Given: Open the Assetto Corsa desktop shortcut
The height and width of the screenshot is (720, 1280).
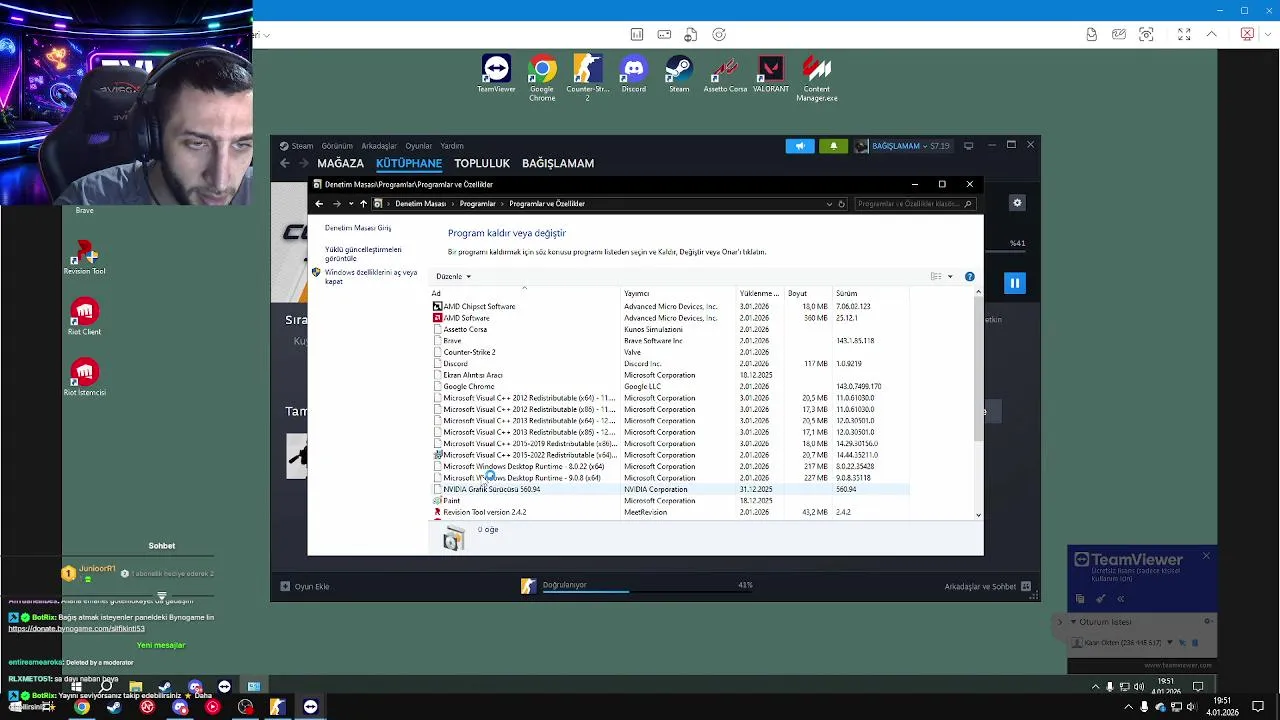Looking at the screenshot, I should 725,75.
